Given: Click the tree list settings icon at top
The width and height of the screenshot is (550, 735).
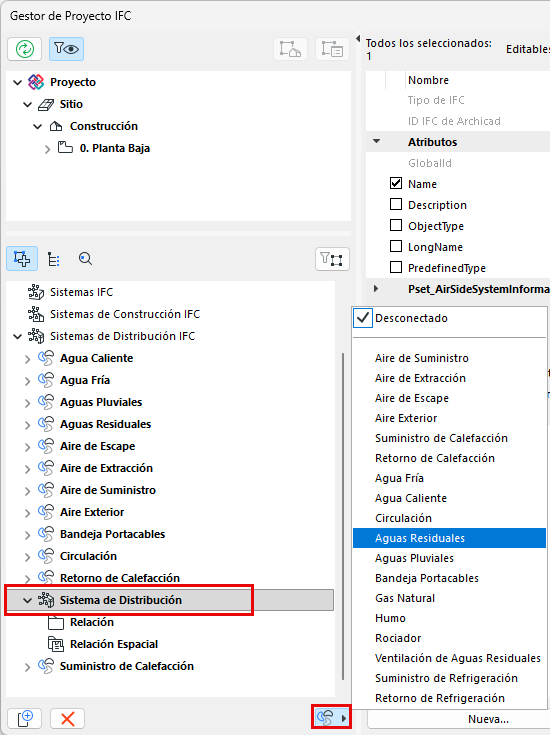Looking at the screenshot, I should (332, 49).
